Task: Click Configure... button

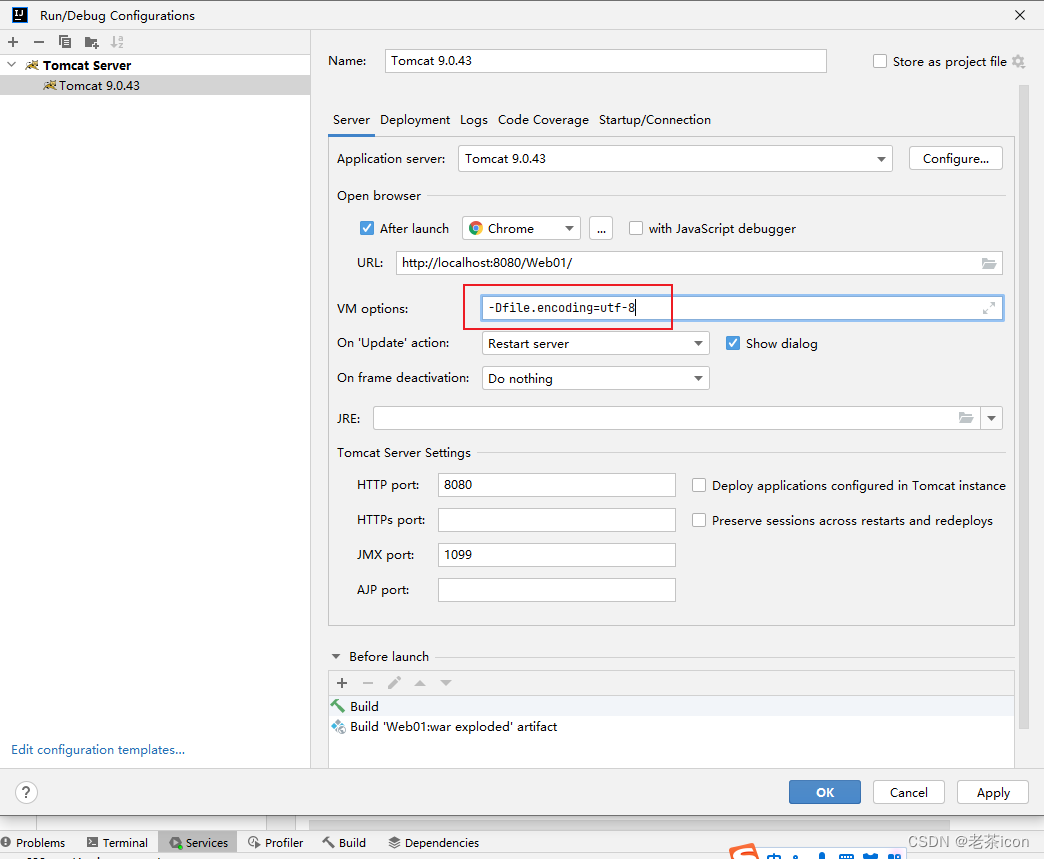Action: [955, 158]
